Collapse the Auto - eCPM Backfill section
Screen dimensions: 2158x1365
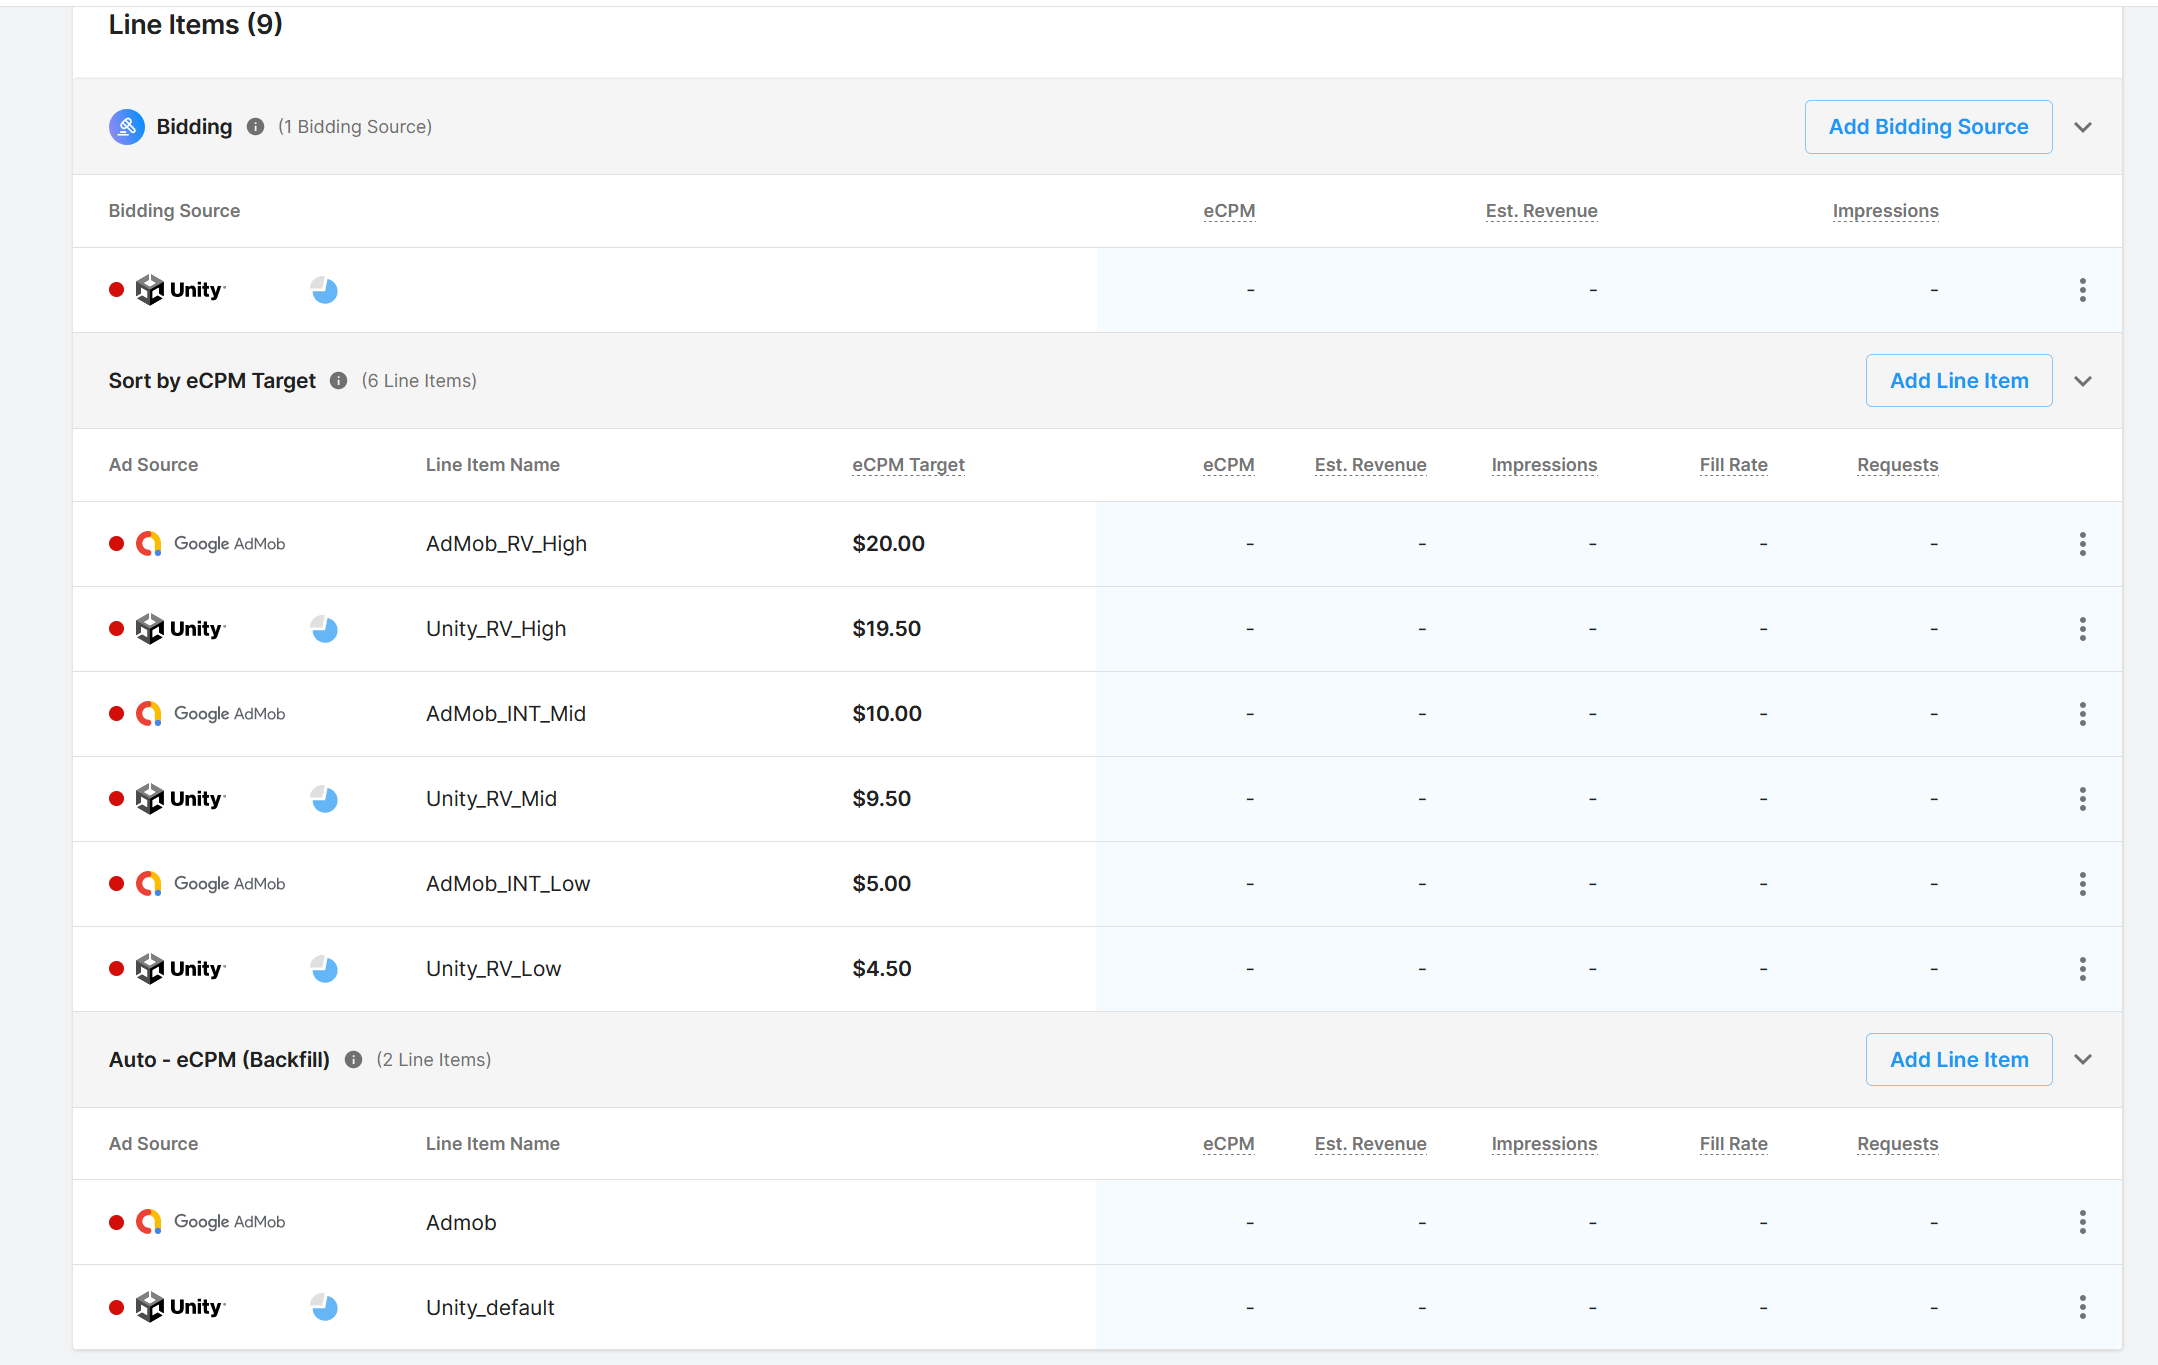(2083, 1060)
